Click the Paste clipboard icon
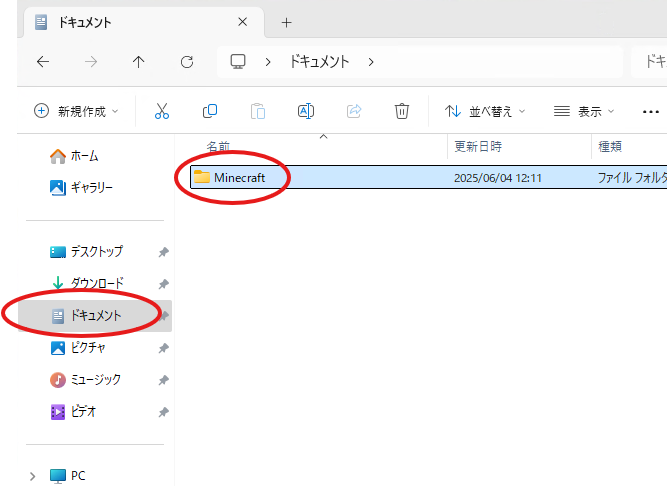This screenshot has width=667, height=486. click(258, 111)
